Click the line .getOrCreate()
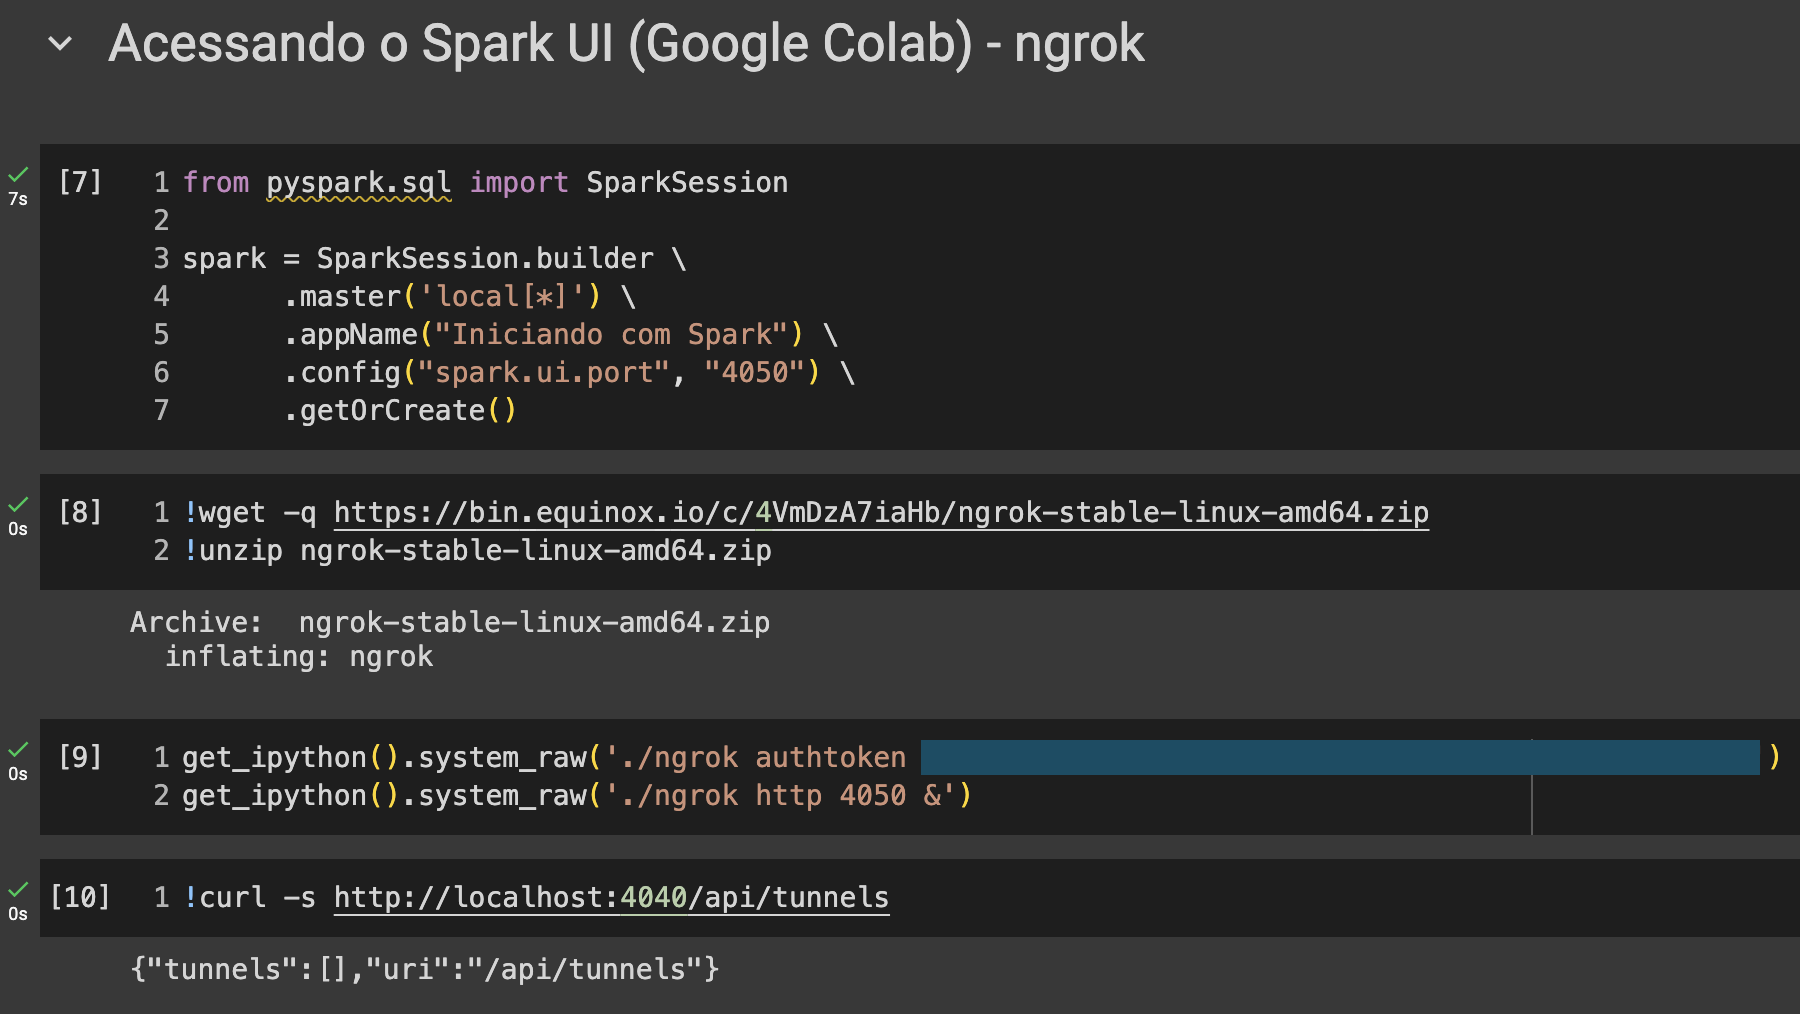This screenshot has width=1800, height=1014. click(x=400, y=411)
